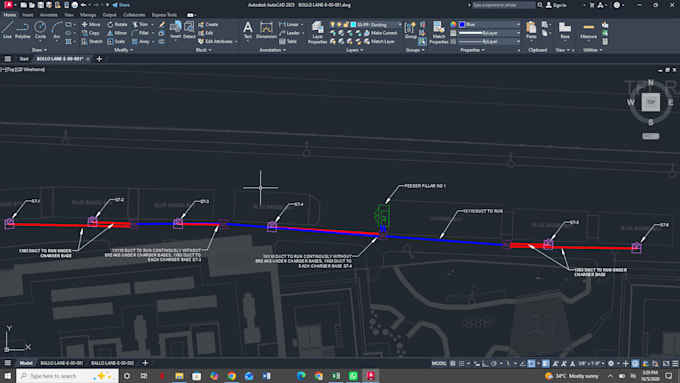This screenshot has width=680, height=383.
Task: Toggle snap mode in status bar
Action: (461, 363)
